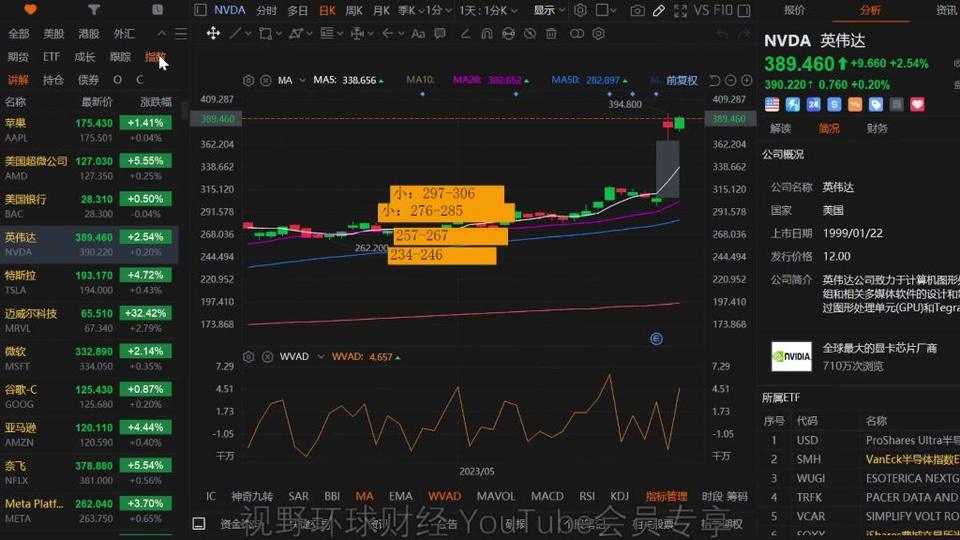Switch to 报价 quote tab
Image resolution: width=960 pixels, height=540 pixels.
click(794, 10)
